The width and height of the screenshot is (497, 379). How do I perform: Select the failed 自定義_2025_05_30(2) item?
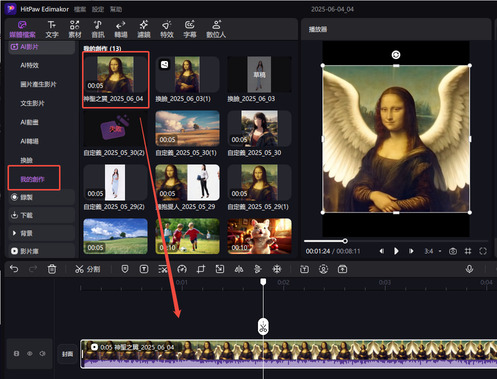point(115,129)
